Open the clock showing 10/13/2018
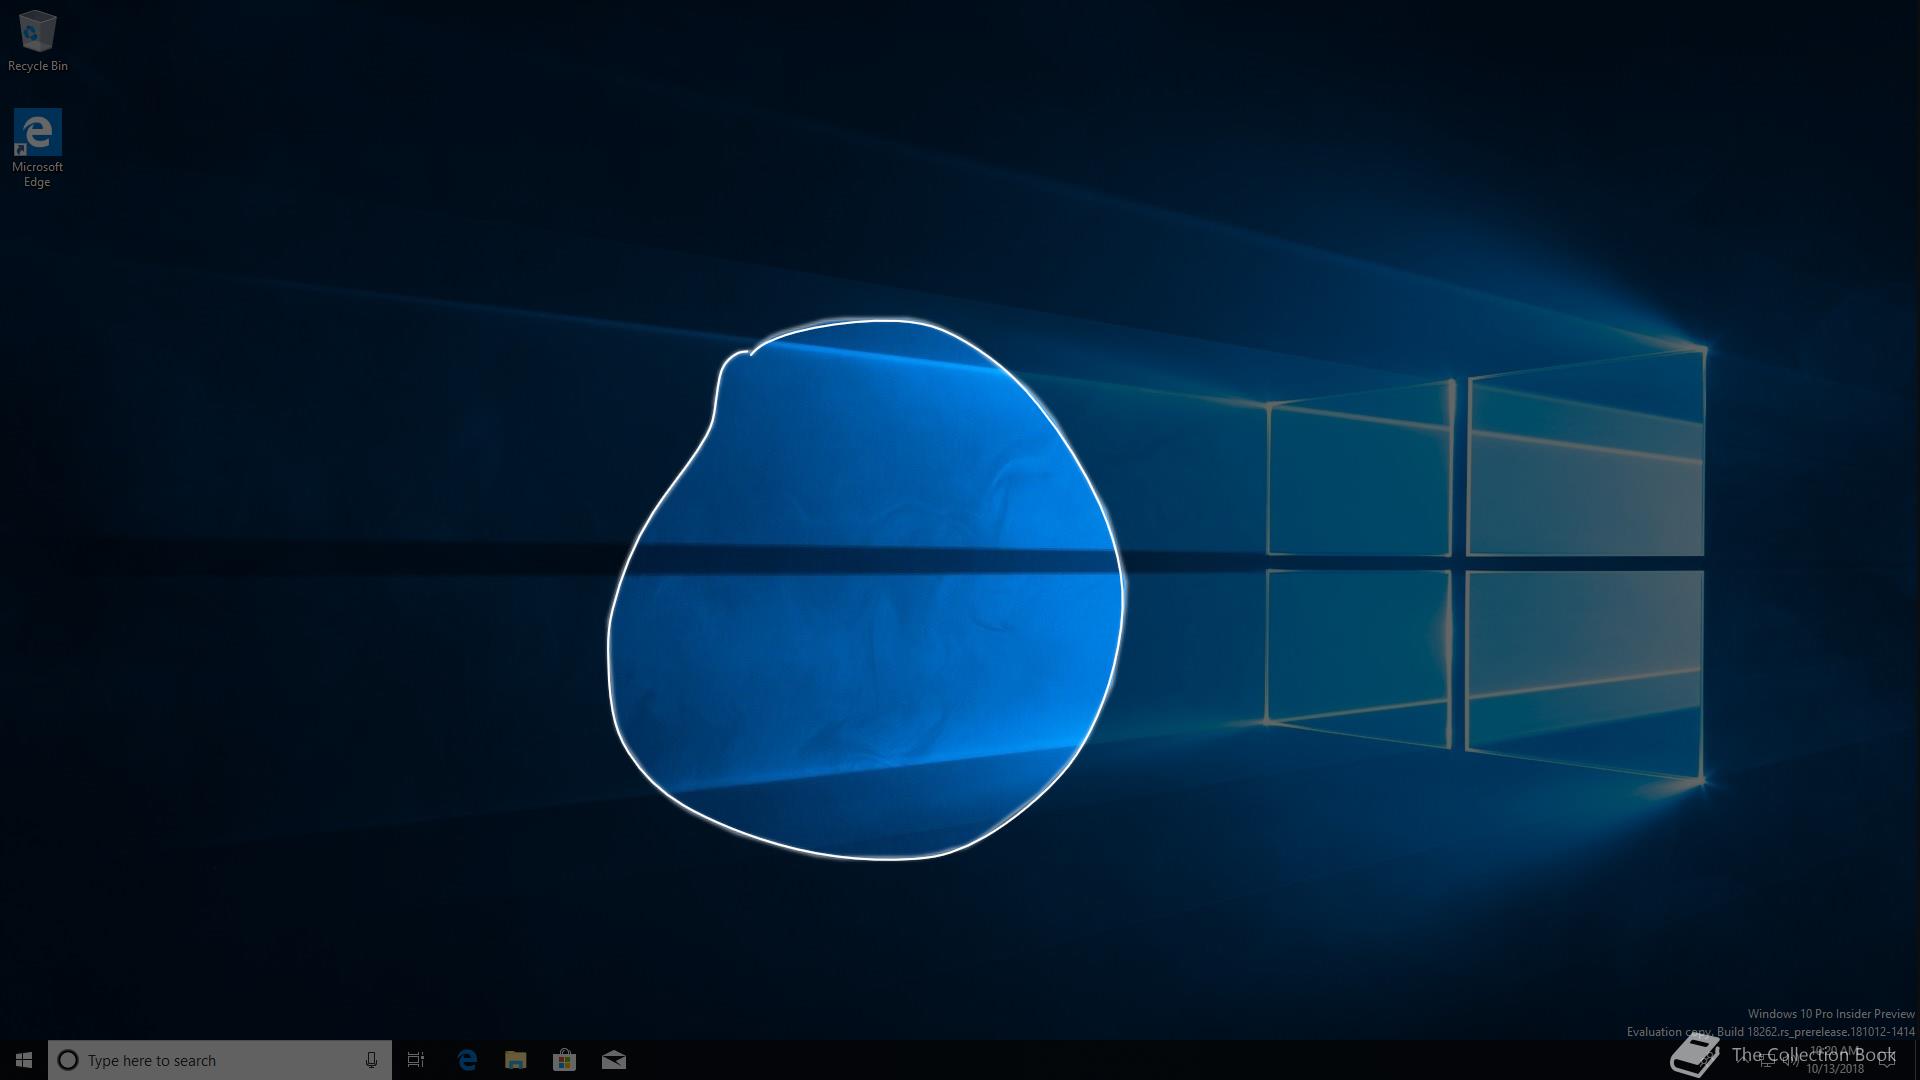The height and width of the screenshot is (1080, 1920). pyautogui.click(x=1835, y=1060)
